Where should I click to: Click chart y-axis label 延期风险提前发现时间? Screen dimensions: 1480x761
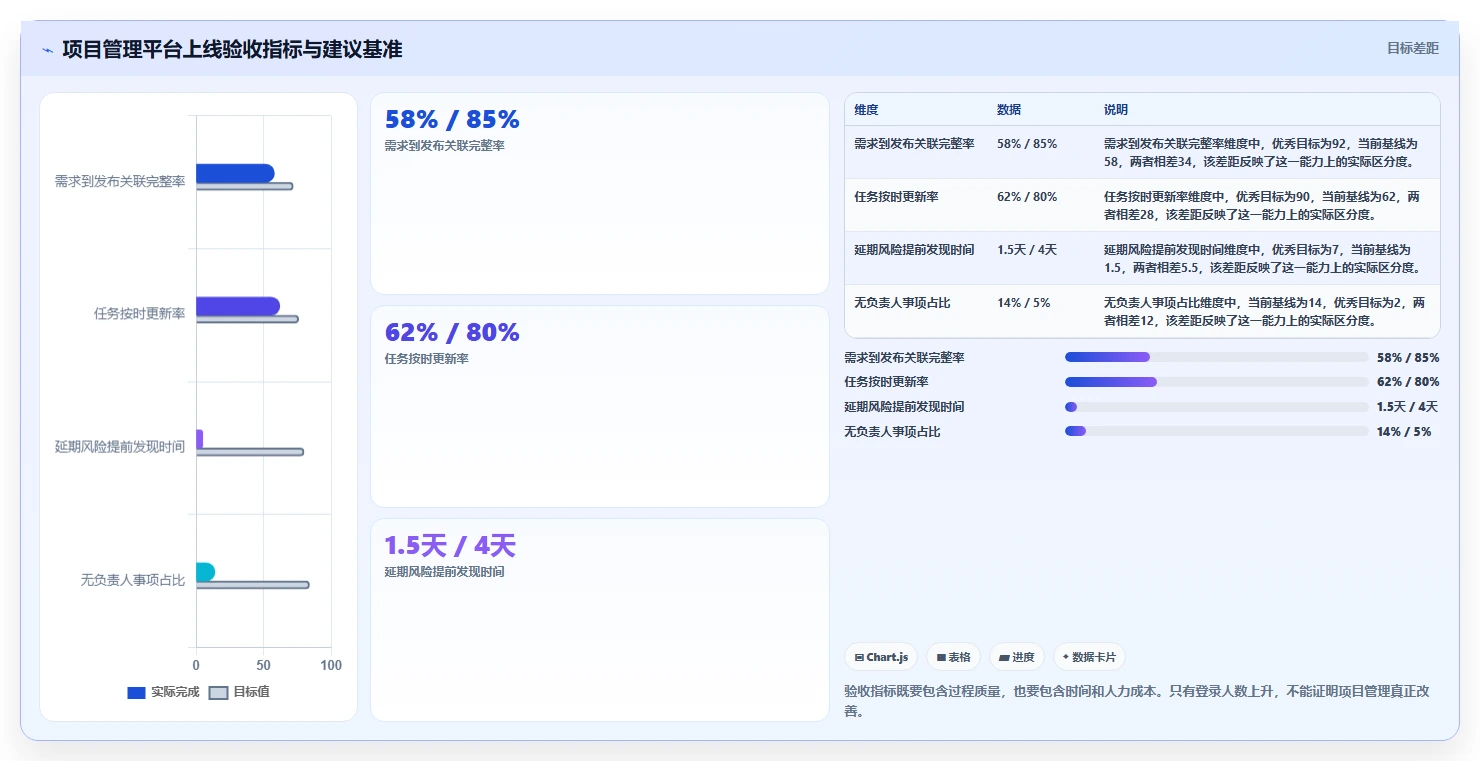(120, 447)
